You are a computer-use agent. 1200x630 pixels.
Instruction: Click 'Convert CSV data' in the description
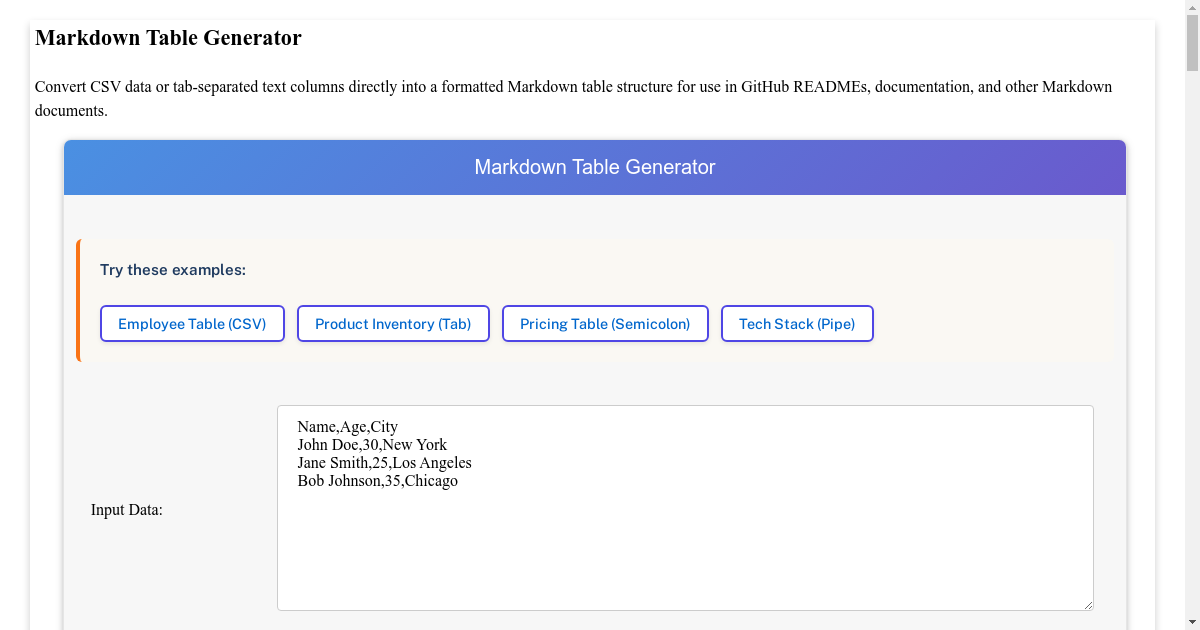pyautogui.click(x=93, y=87)
